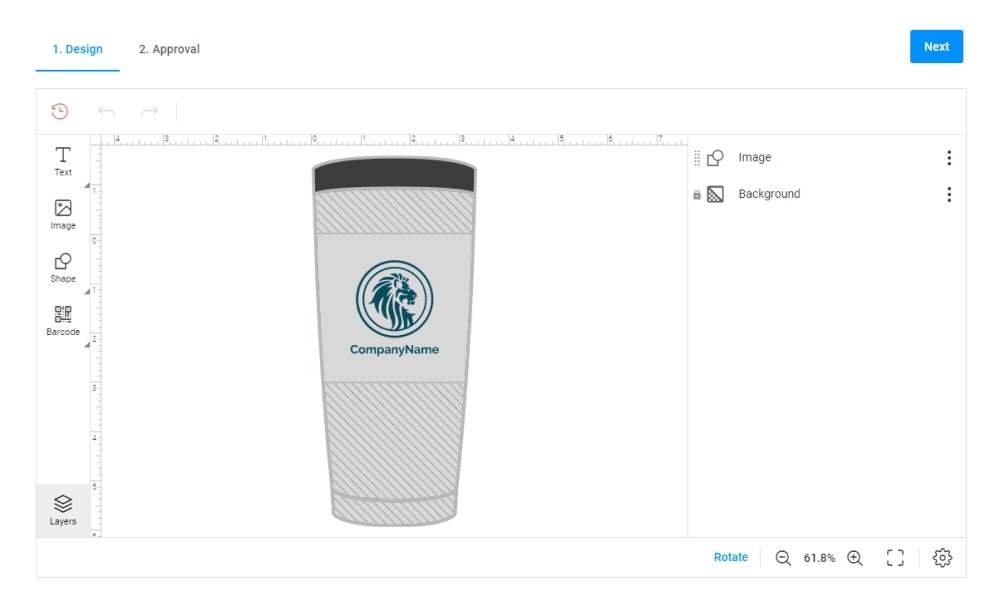
Task: Zoom out with the minus magnifier
Action: (783, 558)
